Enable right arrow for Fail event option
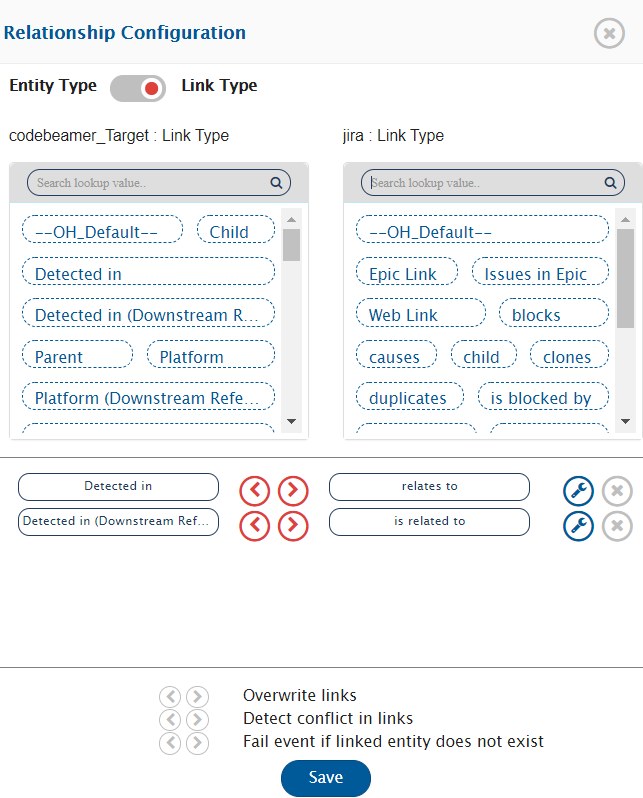The image size is (643, 798). tap(198, 742)
